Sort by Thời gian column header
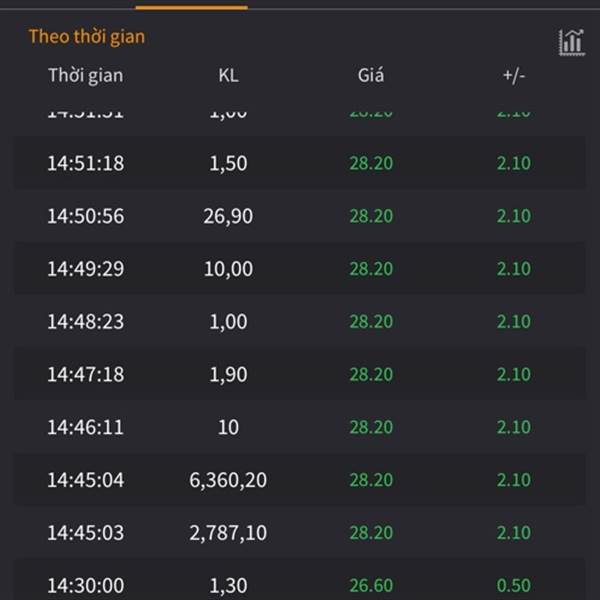600x600 pixels. click(86, 75)
